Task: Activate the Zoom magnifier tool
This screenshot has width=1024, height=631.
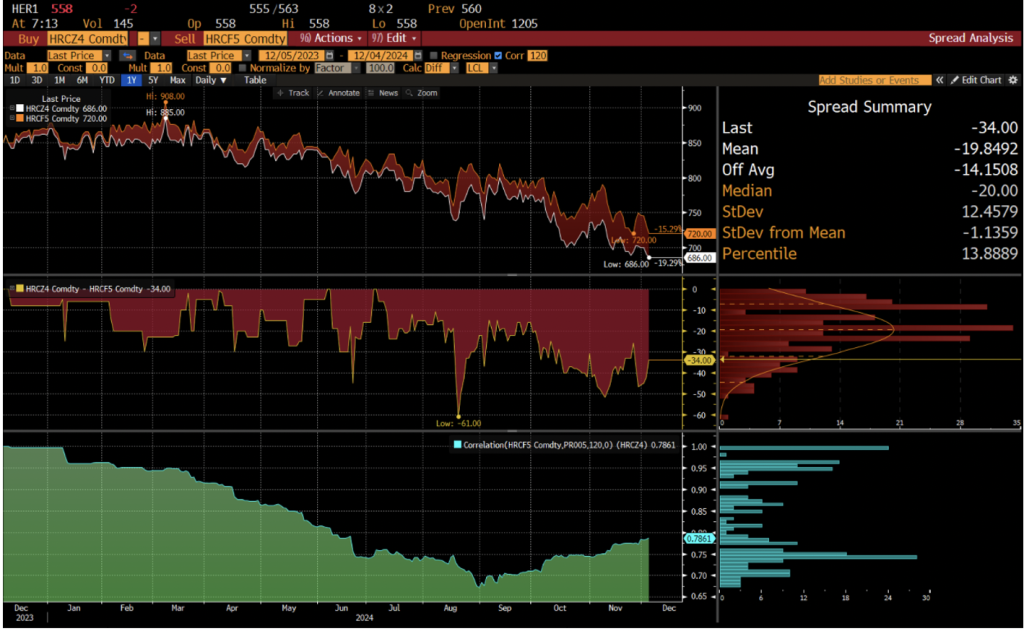Action: point(423,92)
